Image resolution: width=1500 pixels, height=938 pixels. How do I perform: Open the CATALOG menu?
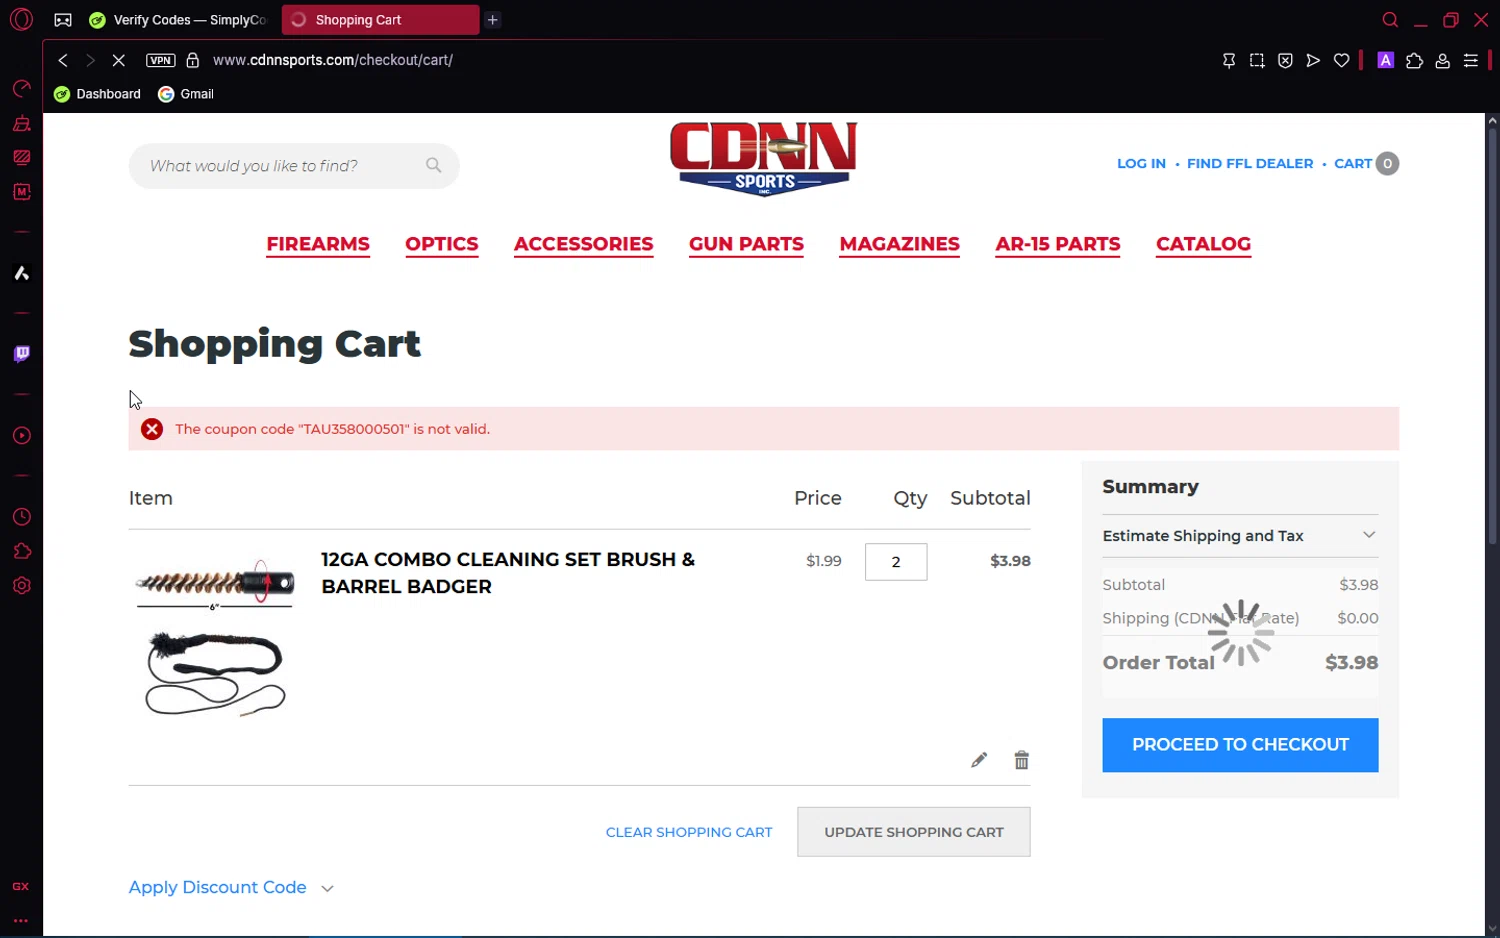pos(1203,245)
